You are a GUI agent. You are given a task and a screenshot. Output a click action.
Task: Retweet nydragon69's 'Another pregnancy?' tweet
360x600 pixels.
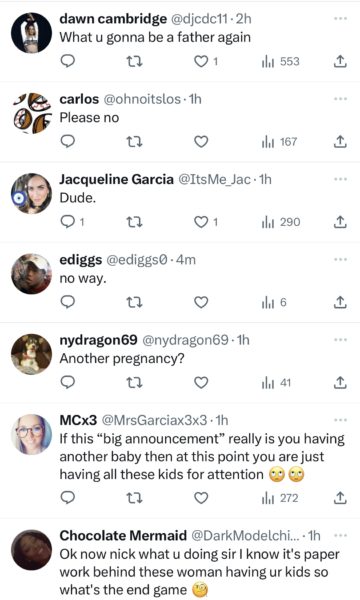(134, 383)
